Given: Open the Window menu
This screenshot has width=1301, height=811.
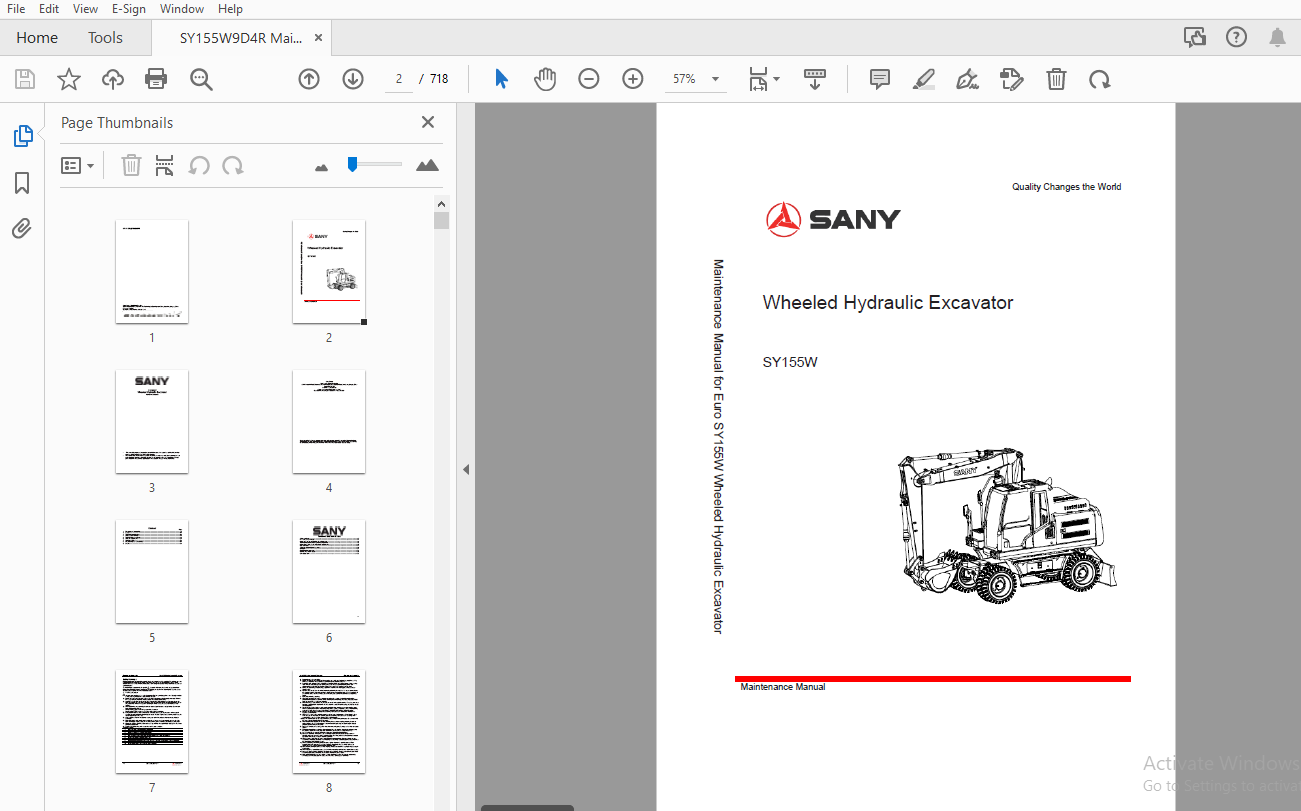Looking at the screenshot, I should tap(182, 9).
